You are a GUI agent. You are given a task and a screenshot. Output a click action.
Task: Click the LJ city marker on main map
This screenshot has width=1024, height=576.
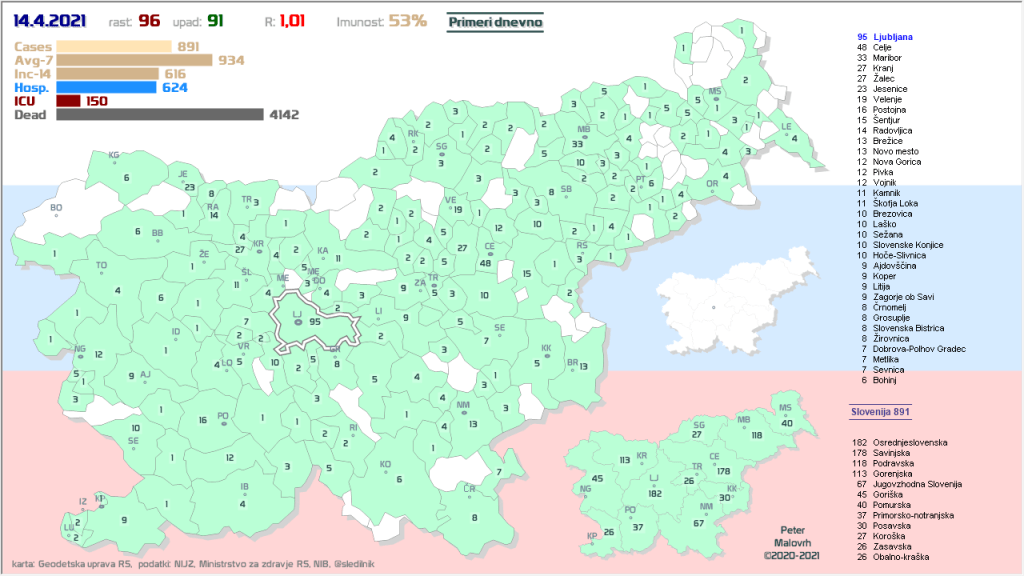297,322
